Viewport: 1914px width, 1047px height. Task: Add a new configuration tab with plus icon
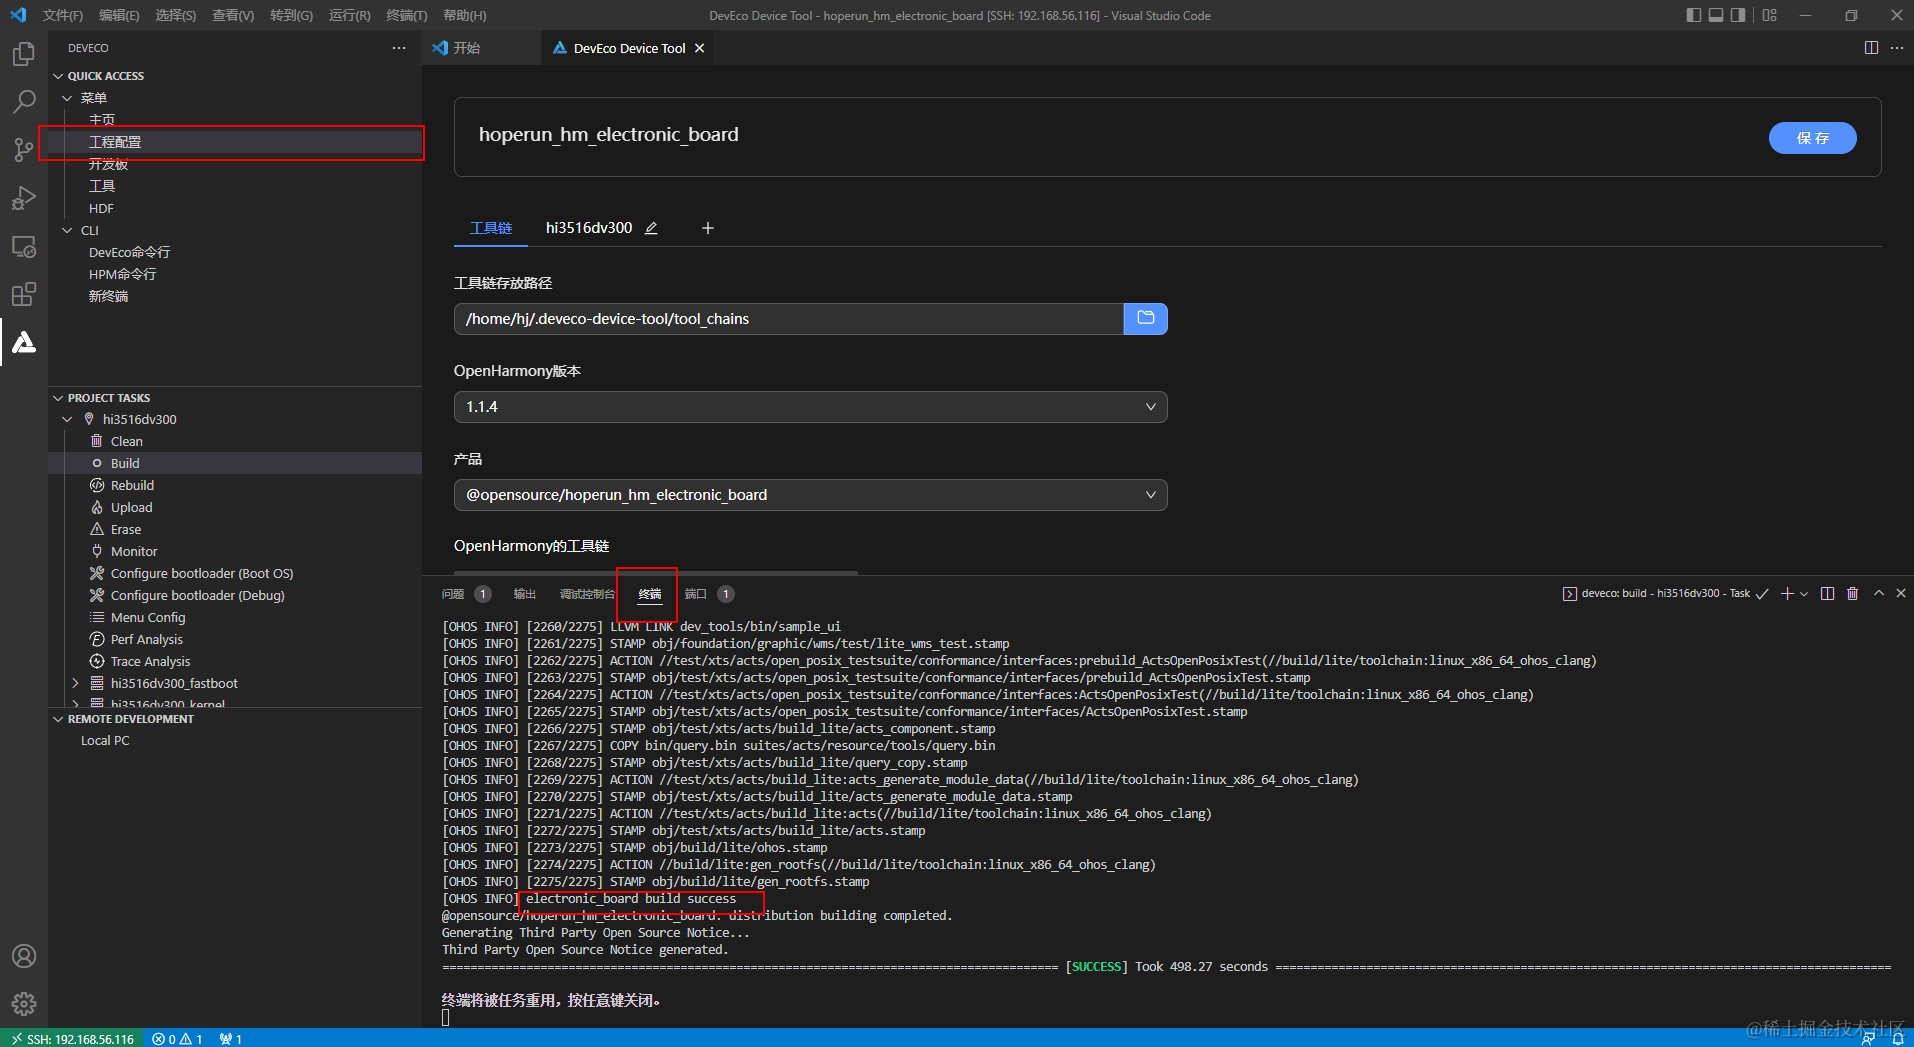708,228
